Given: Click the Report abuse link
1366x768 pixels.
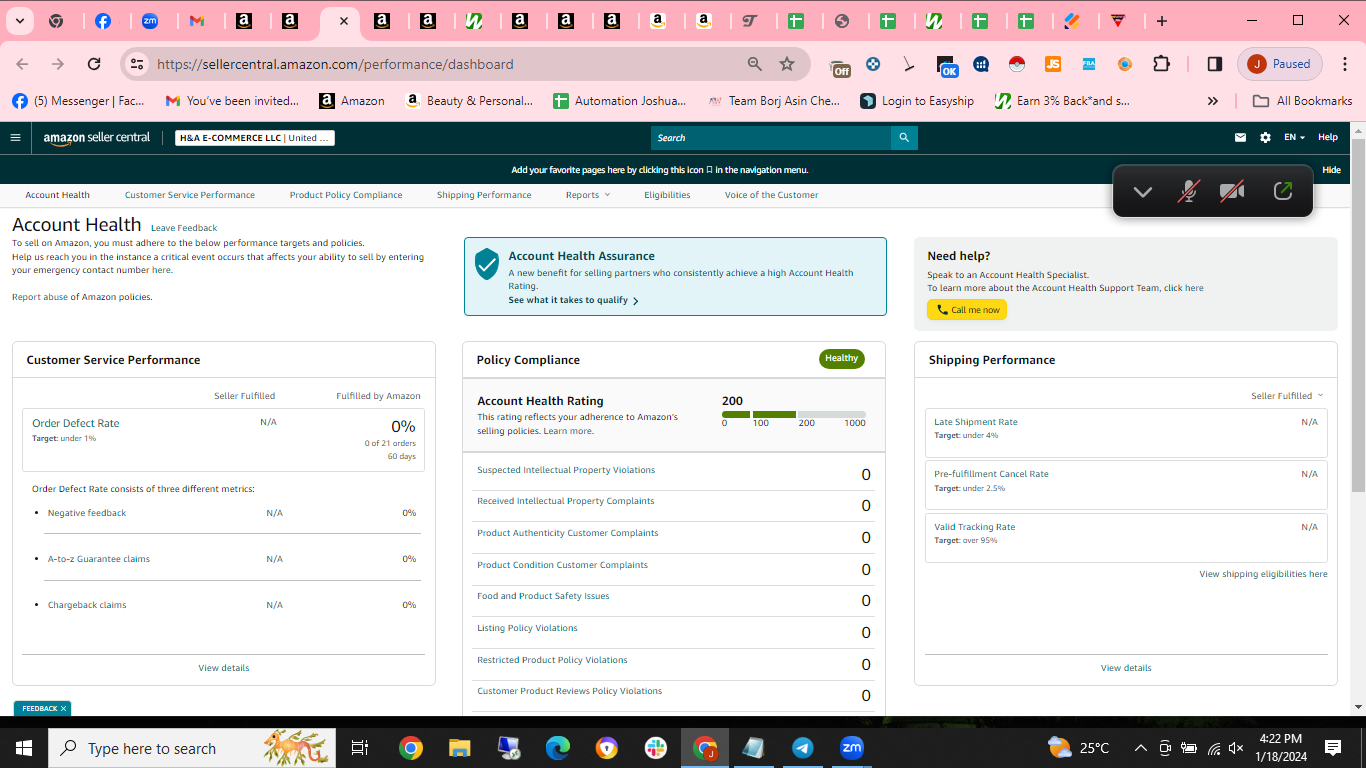Looking at the screenshot, I should point(40,297).
